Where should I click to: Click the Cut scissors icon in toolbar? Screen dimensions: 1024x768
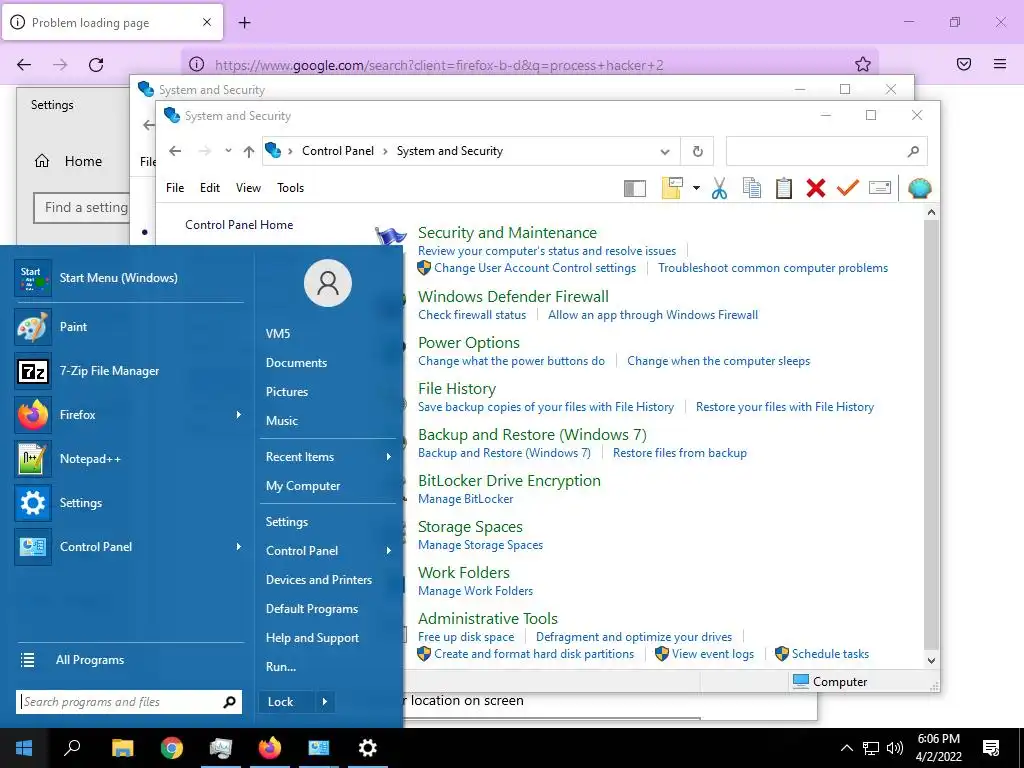pyautogui.click(x=719, y=188)
